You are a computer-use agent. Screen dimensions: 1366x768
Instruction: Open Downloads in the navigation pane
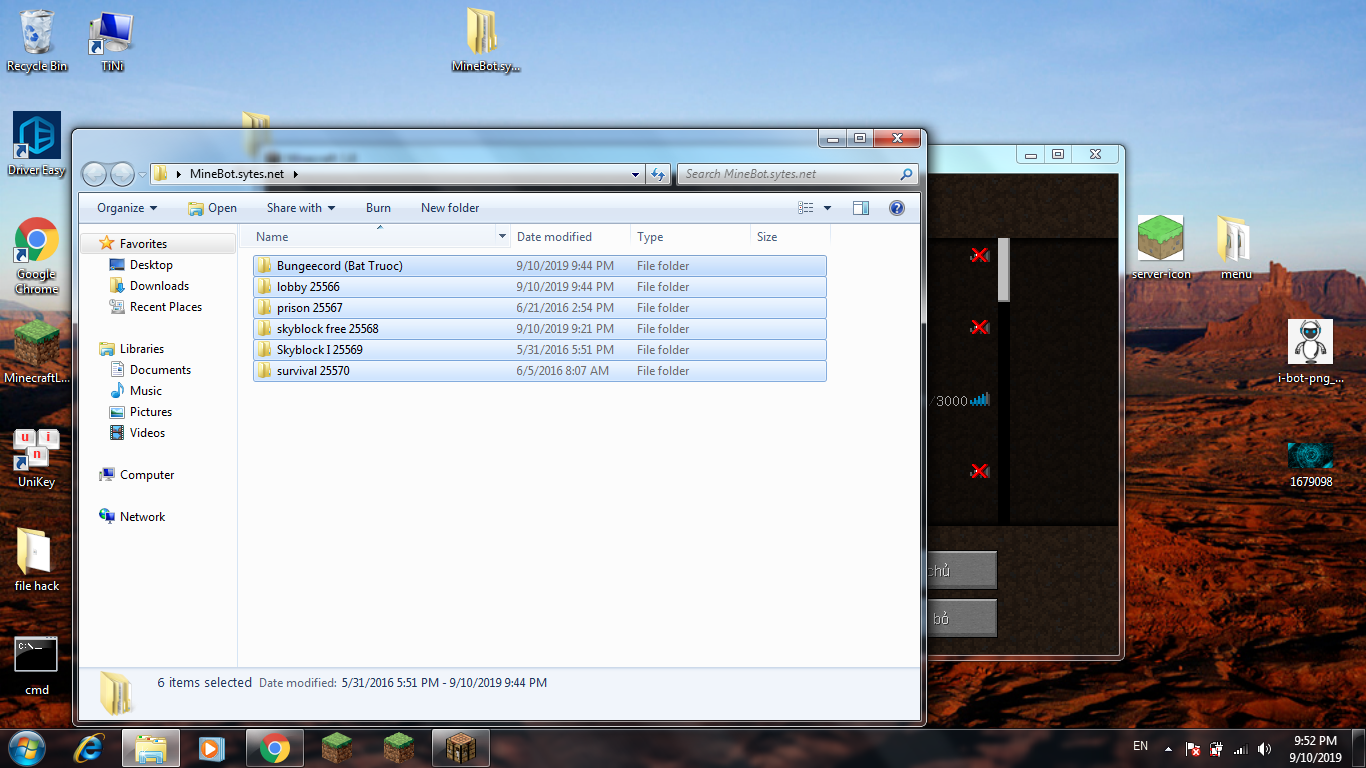tap(159, 286)
